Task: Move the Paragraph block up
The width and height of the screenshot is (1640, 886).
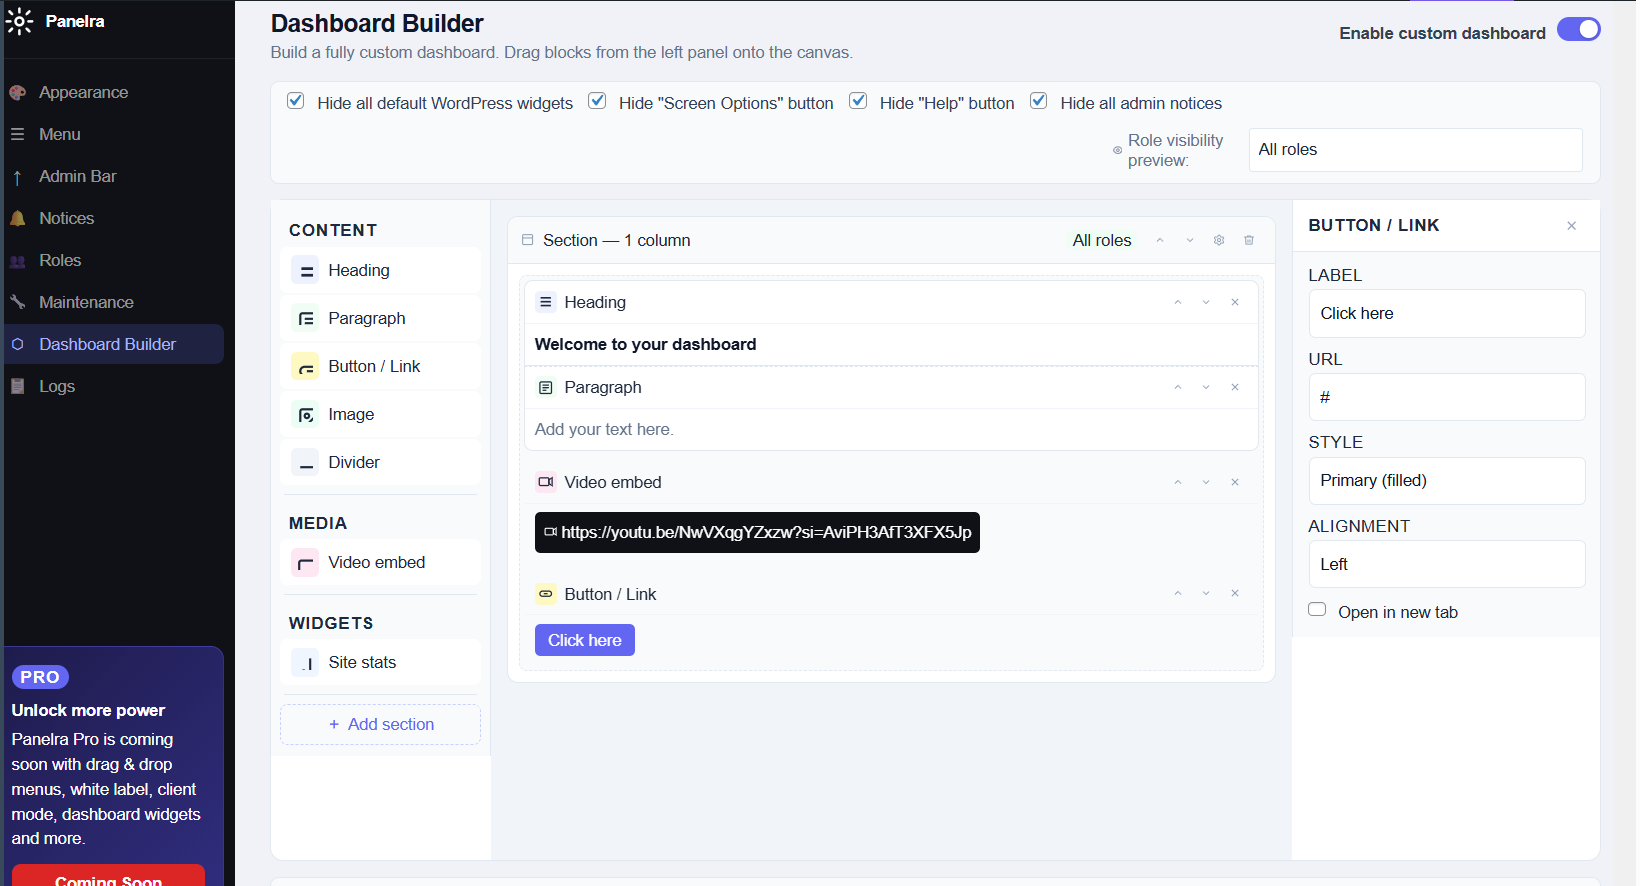Action: (x=1178, y=387)
